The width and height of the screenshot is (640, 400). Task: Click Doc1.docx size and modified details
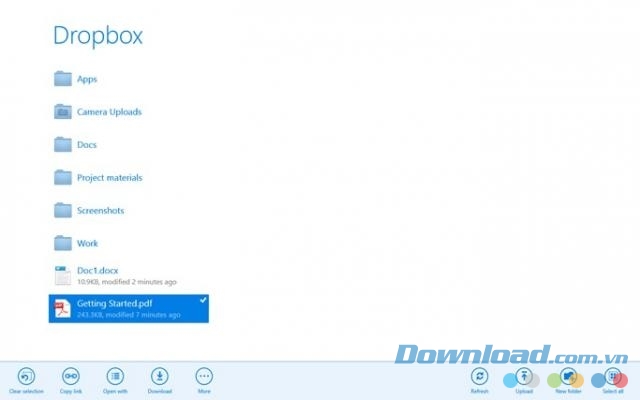point(127,282)
